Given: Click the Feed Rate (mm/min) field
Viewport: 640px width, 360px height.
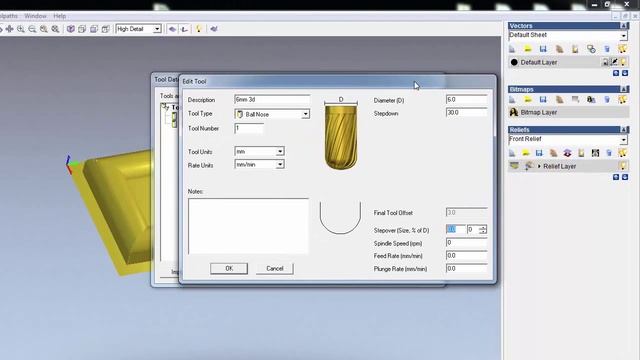Looking at the screenshot, I should 467,256.
